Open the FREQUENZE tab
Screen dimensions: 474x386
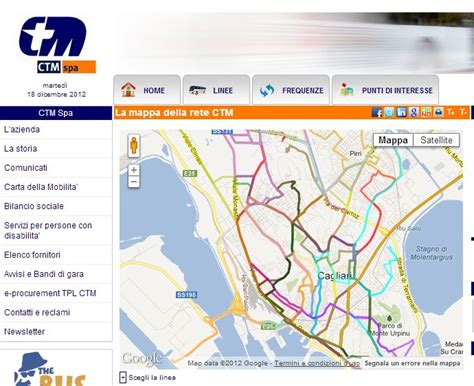[291, 90]
